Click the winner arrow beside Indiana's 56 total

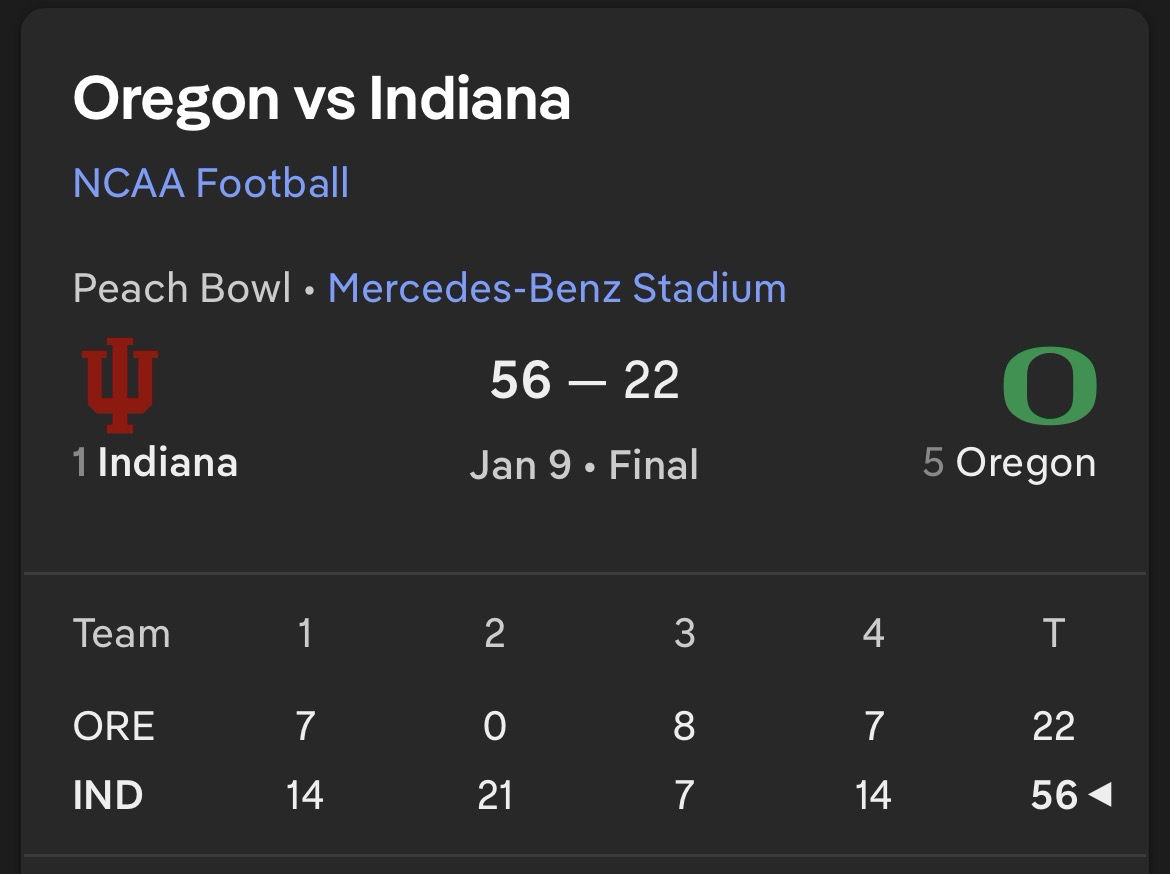coord(1100,795)
